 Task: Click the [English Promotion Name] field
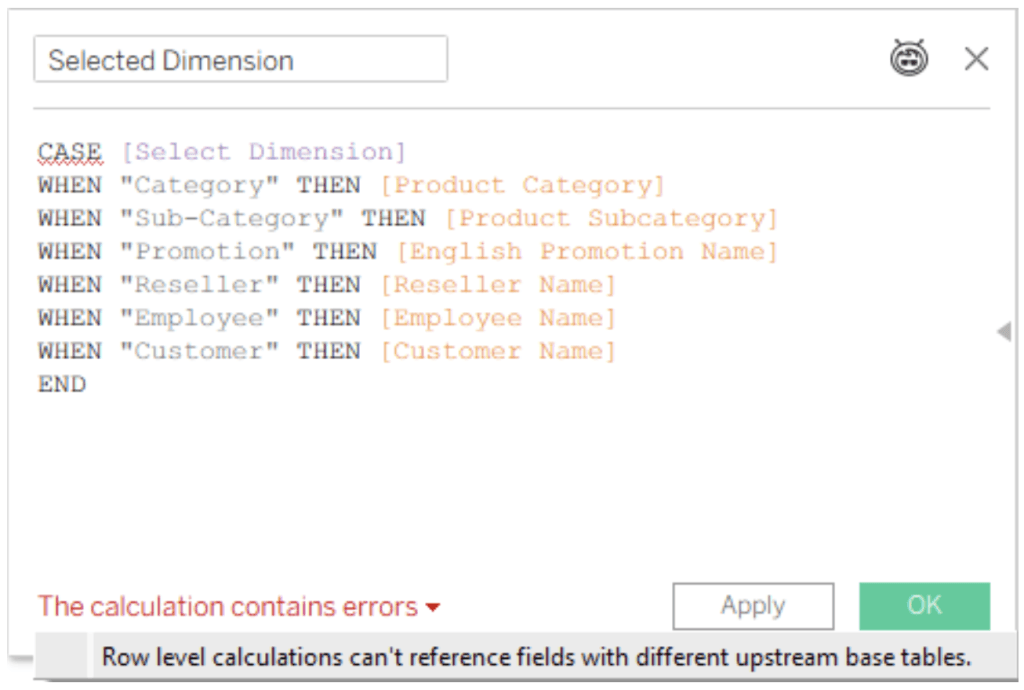tap(586, 251)
